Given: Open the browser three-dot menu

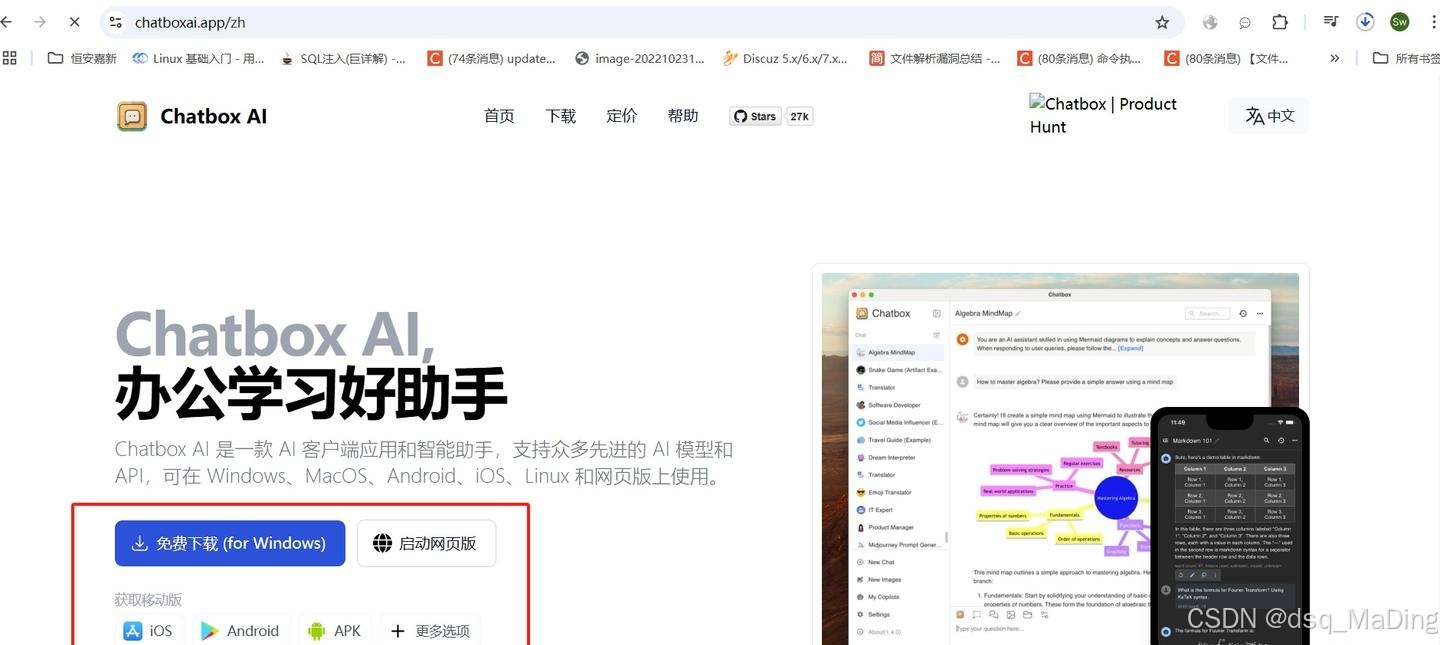Looking at the screenshot, I should pyautogui.click(x=1433, y=22).
